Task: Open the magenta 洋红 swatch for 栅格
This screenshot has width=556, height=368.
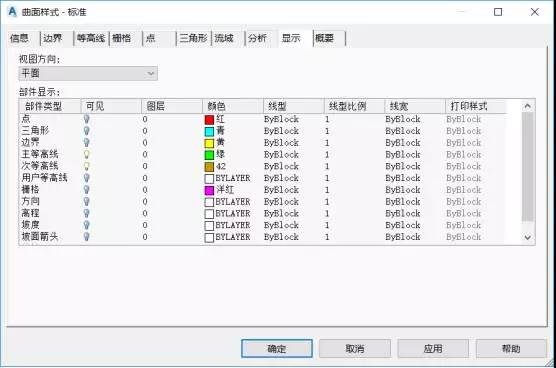Action: pyautogui.click(x=209, y=190)
